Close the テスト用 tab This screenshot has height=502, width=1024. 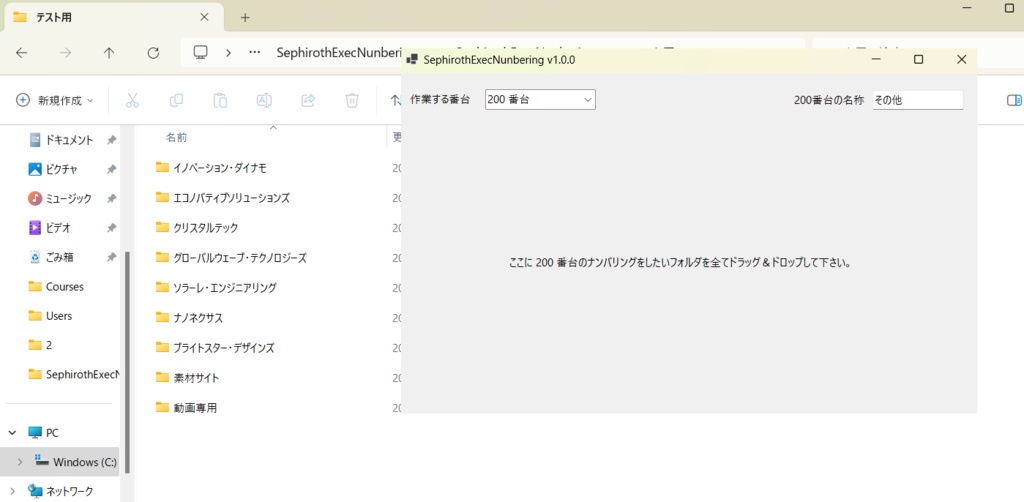204,17
